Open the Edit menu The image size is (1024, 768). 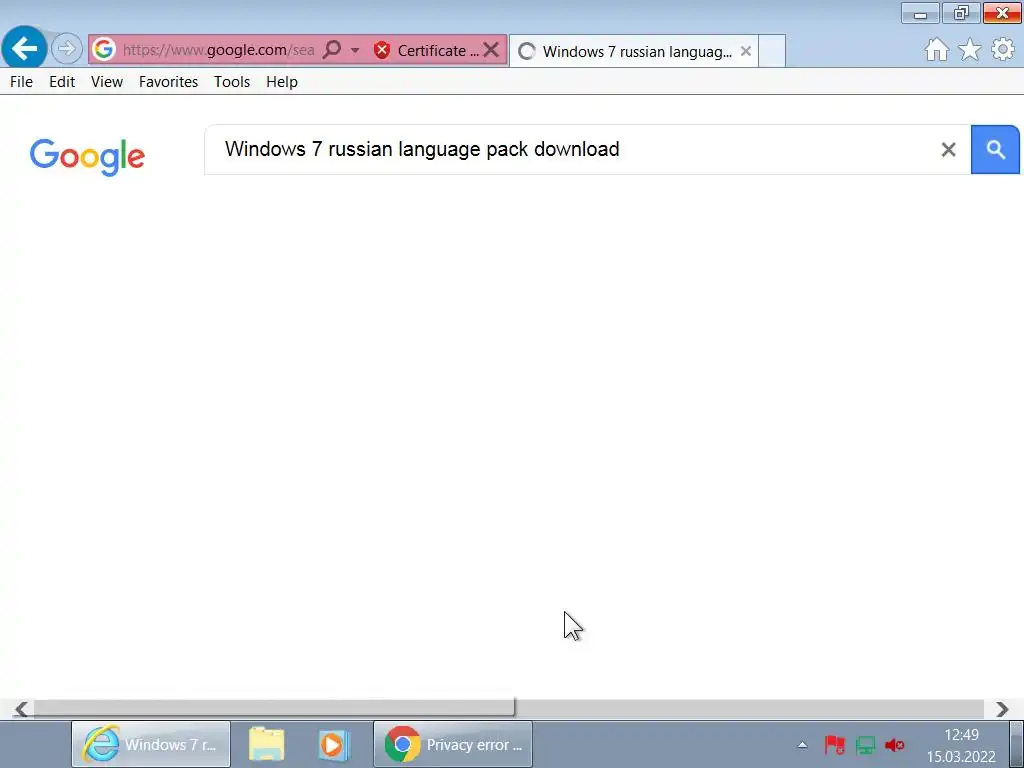(62, 82)
